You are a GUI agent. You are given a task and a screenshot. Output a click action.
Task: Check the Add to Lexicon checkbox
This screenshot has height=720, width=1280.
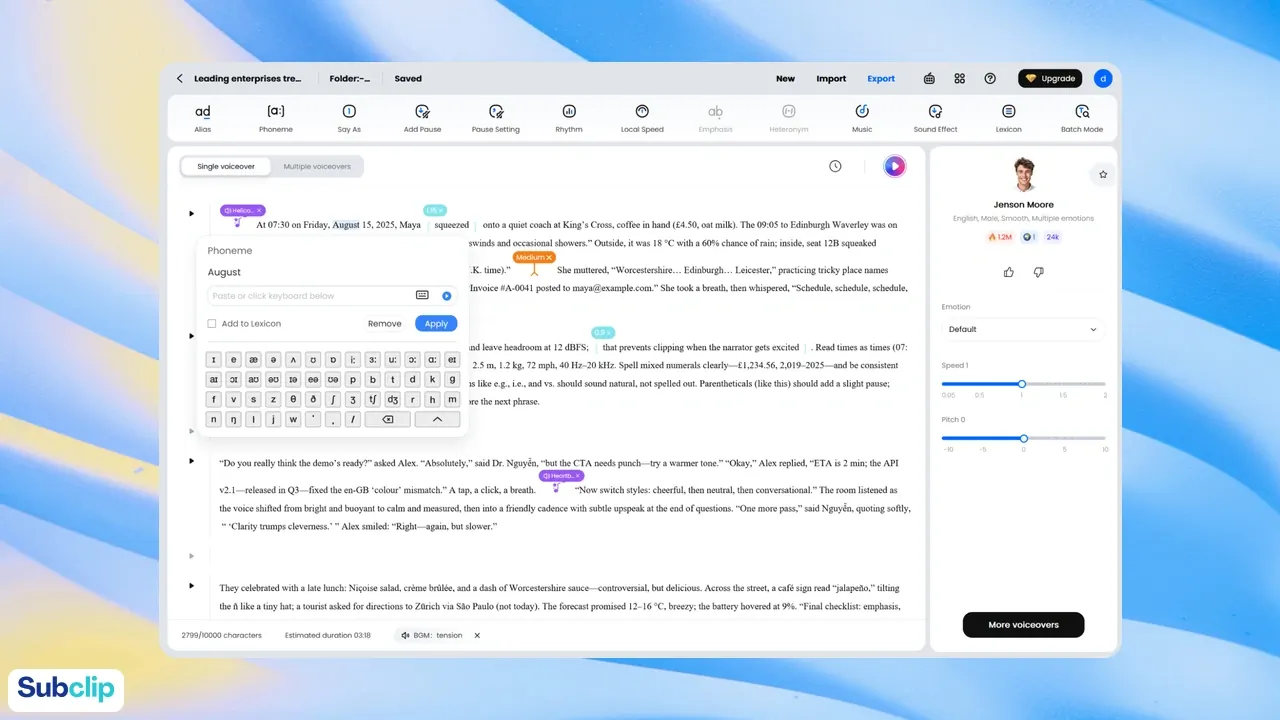212,324
